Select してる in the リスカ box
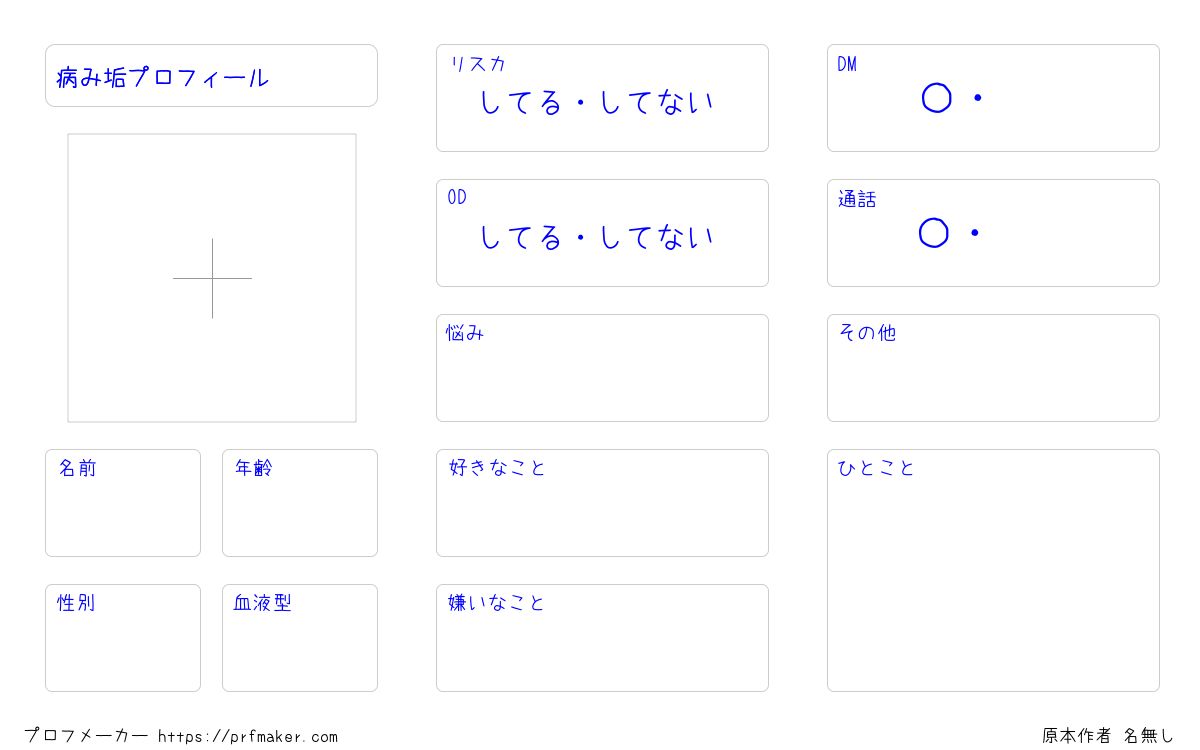The height and width of the screenshot is (750, 1200). tap(521, 102)
